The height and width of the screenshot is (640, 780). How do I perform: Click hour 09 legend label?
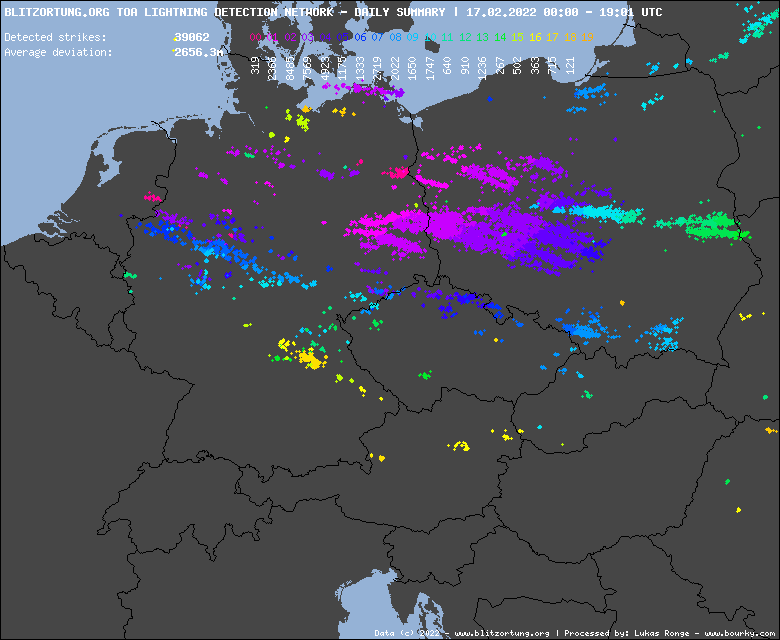pyautogui.click(x=412, y=37)
